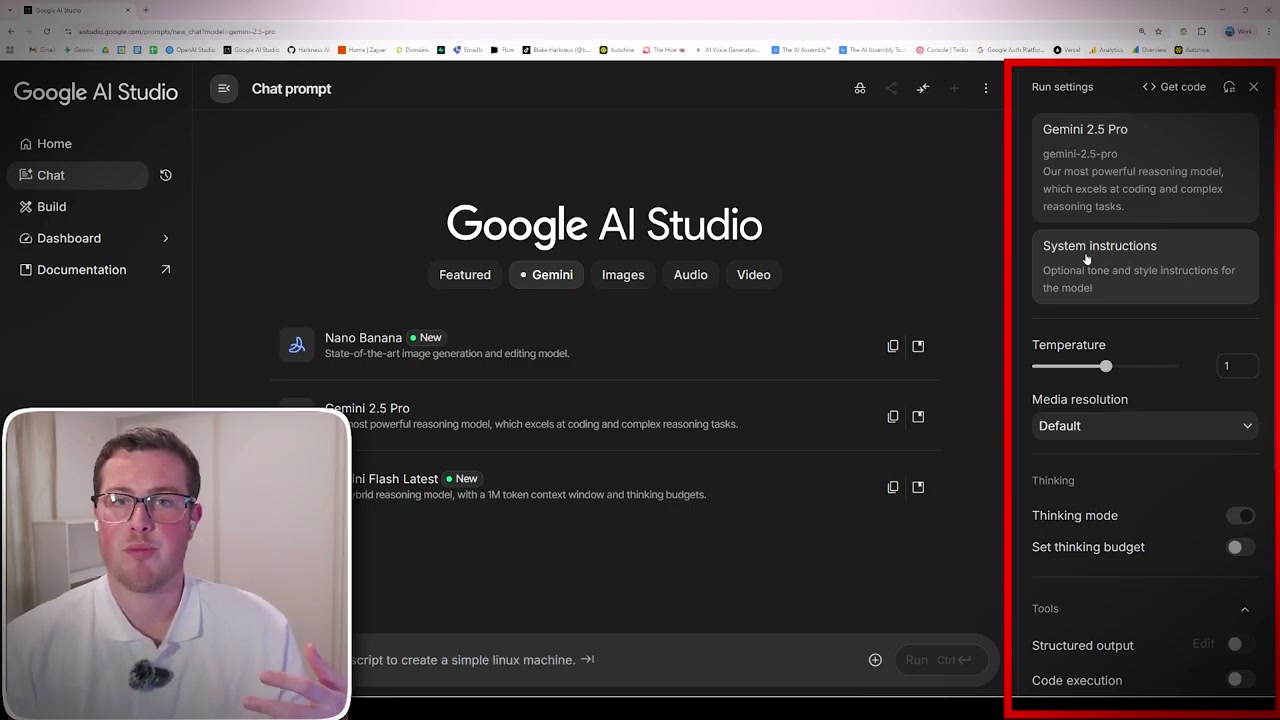Click the Build tools icon in sidebar
Viewport: 1280px width, 720px height.
[26, 207]
